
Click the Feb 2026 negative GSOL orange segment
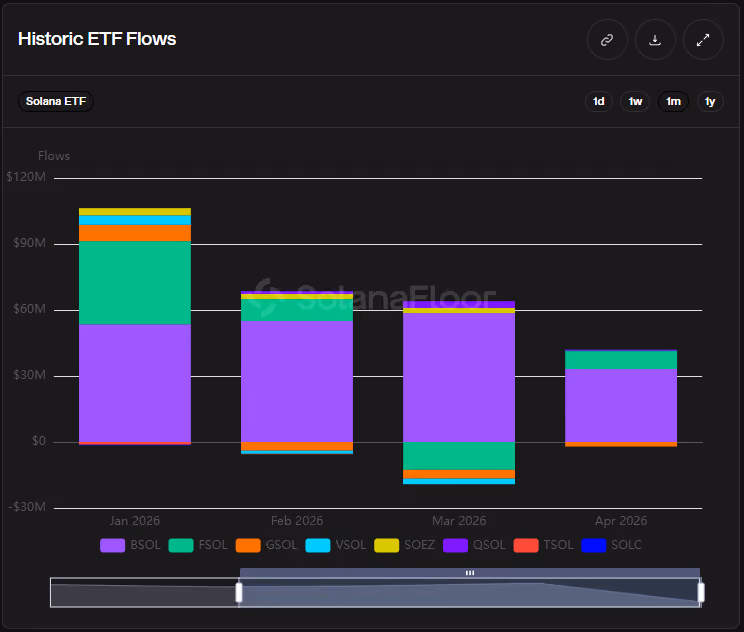tap(297, 446)
